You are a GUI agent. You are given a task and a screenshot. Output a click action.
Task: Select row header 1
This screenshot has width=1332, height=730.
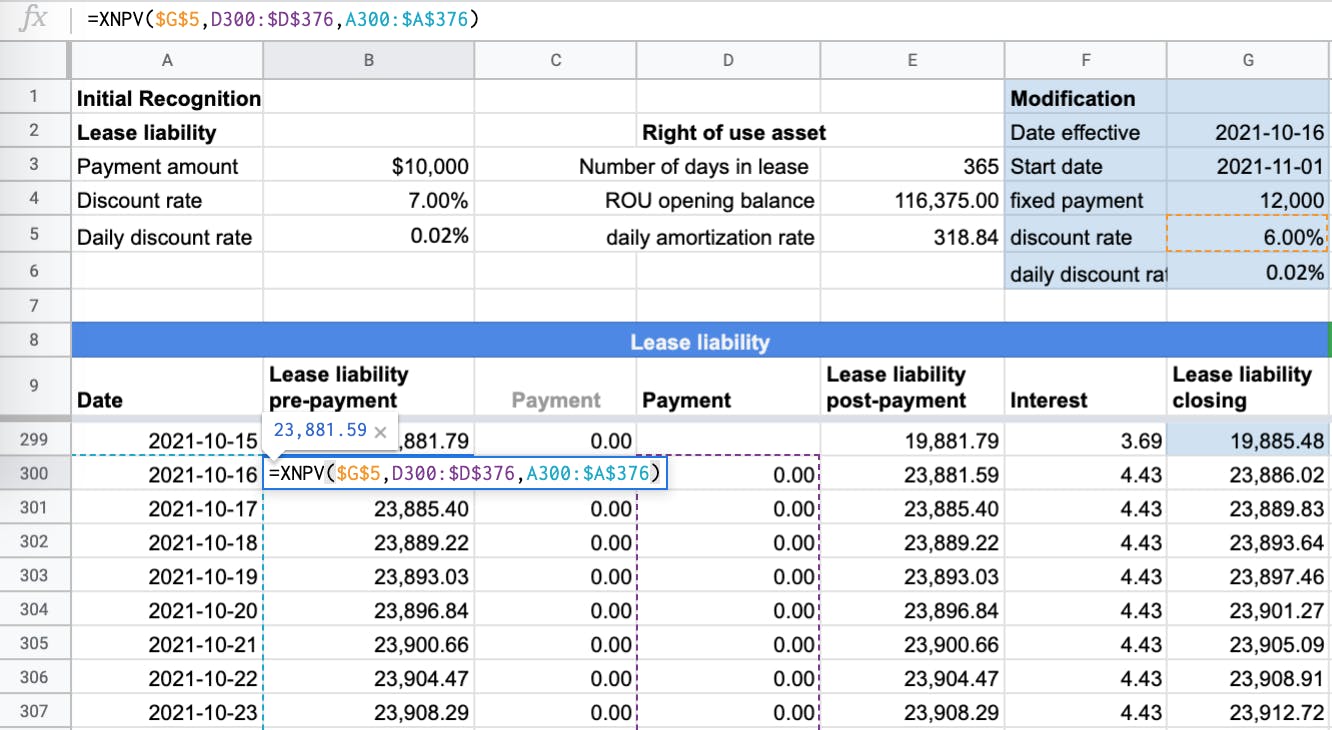[x=35, y=98]
